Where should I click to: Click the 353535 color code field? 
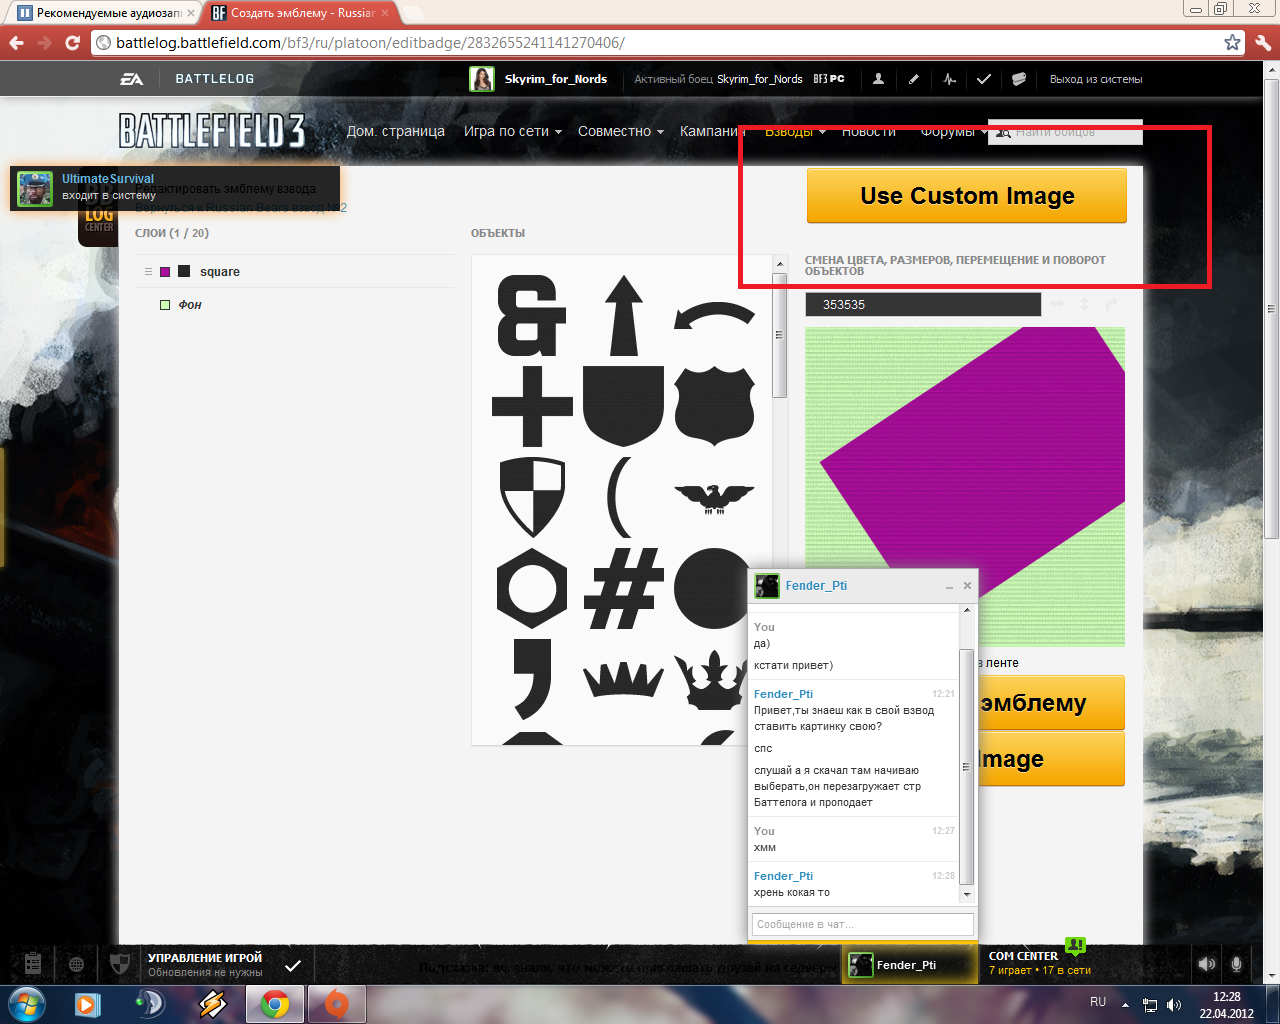[923, 305]
